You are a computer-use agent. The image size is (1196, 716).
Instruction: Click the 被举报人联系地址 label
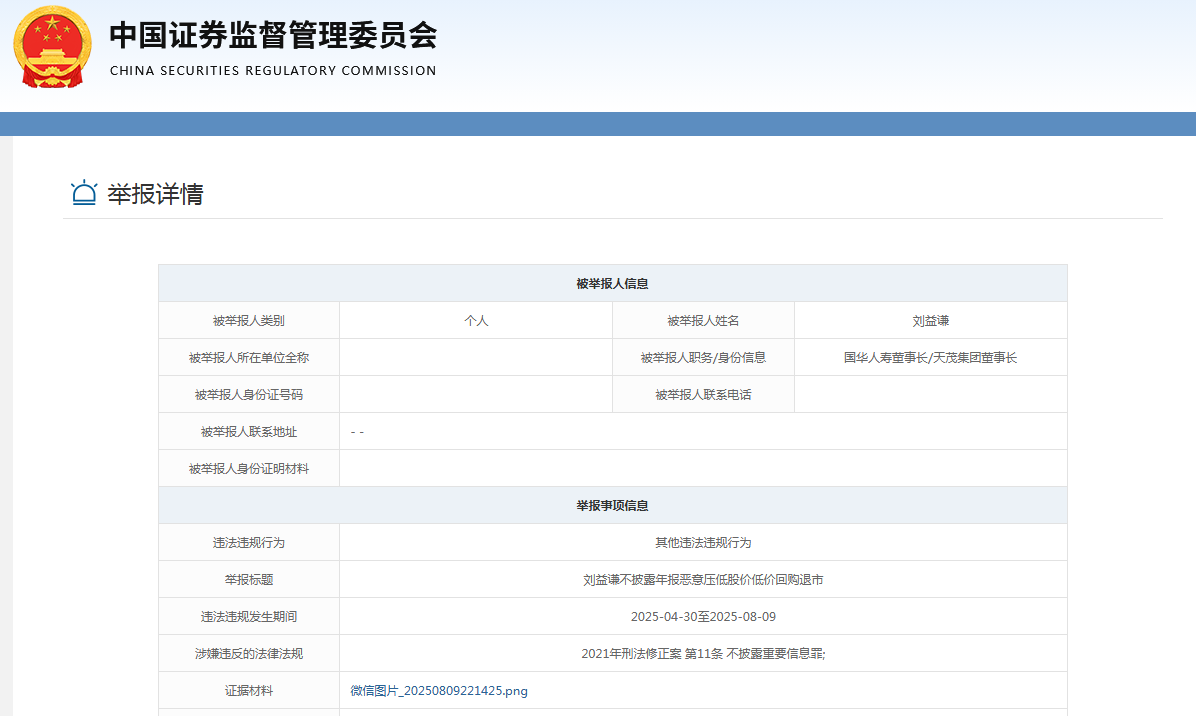(x=249, y=432)
